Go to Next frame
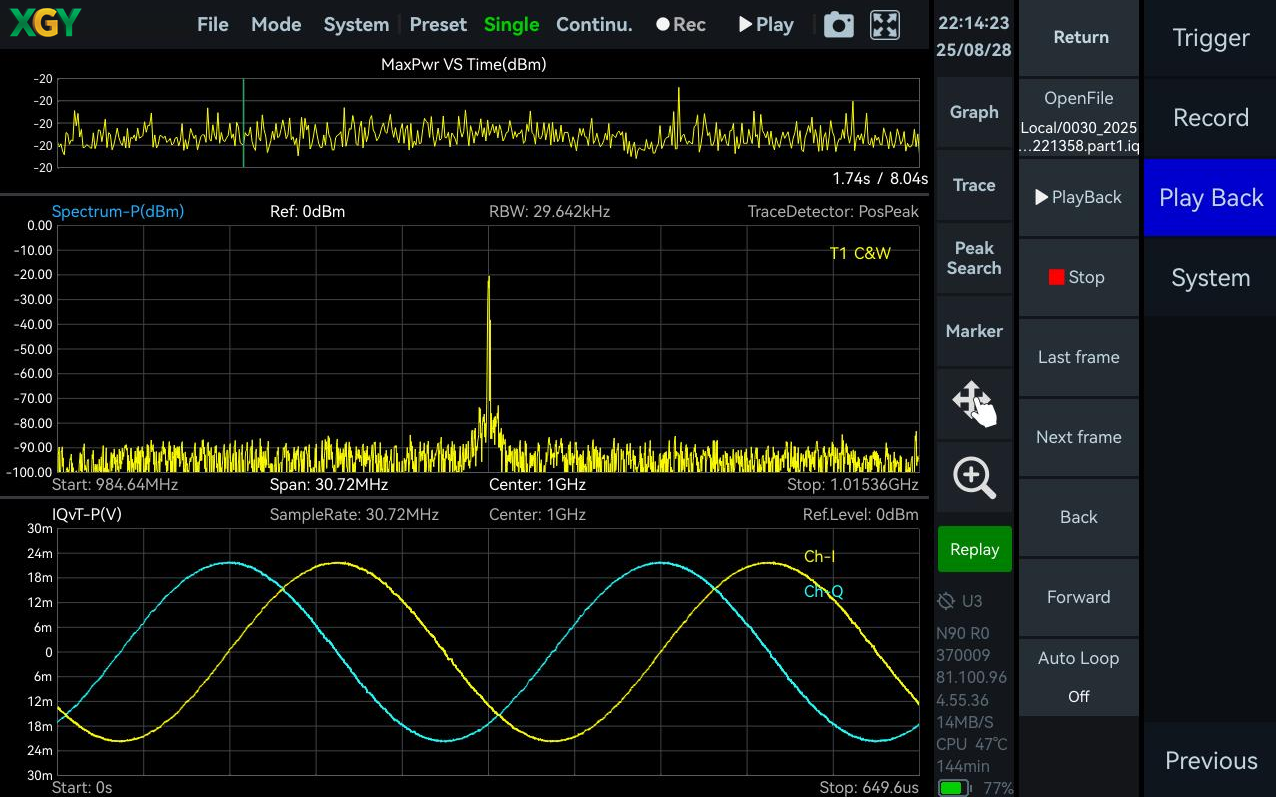 1080,437
